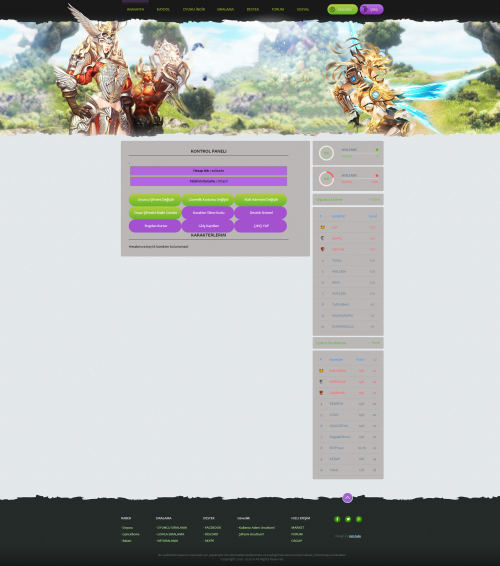Open Kullanıcı Adımı Unuttum footer link

pyautogui.click(x=256, y=528)
